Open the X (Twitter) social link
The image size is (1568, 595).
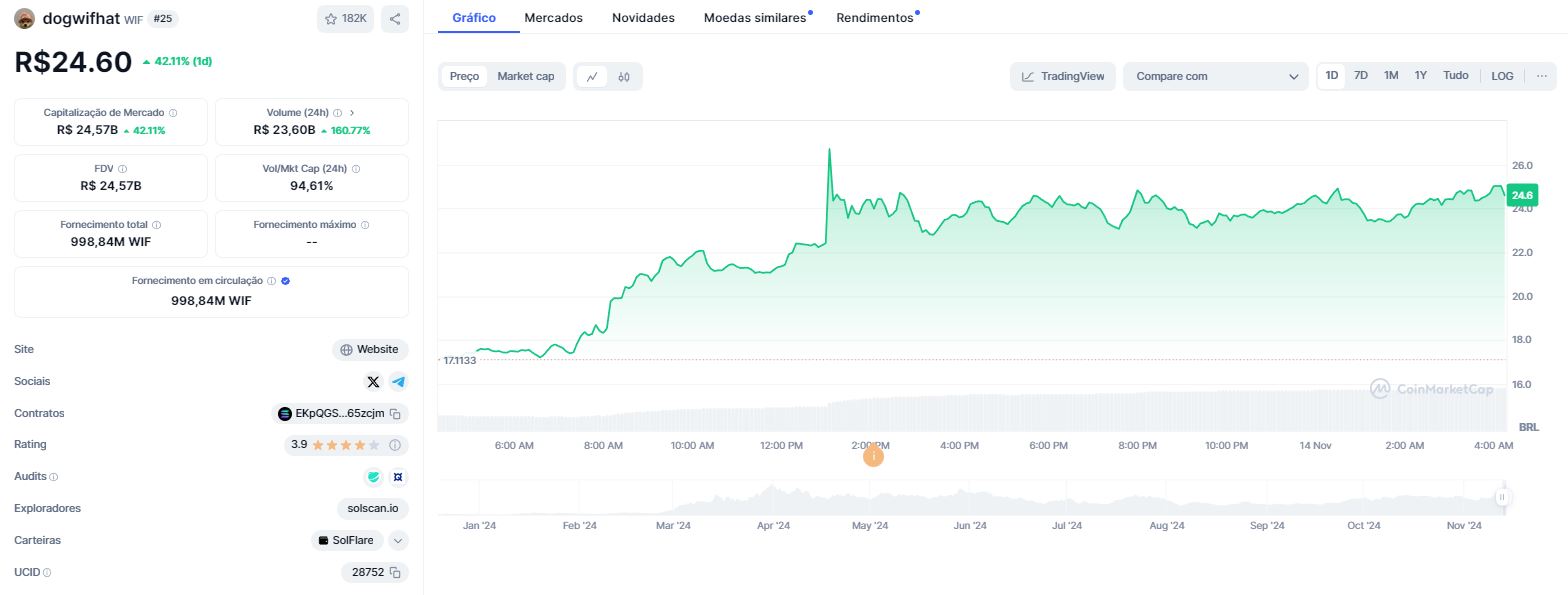[373, 382]
